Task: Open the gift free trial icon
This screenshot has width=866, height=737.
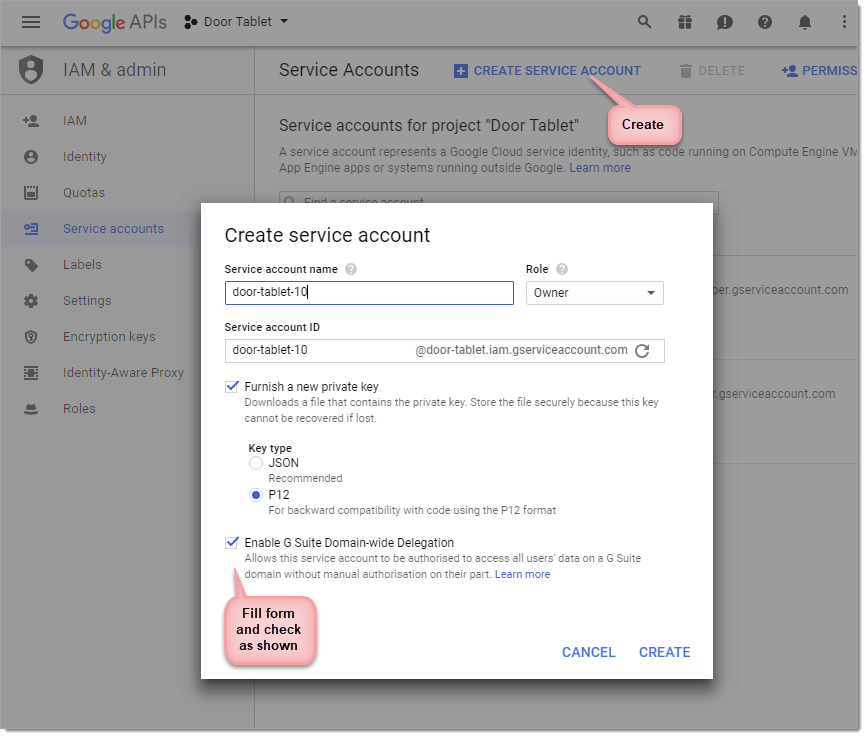Action: click(685, 22)
